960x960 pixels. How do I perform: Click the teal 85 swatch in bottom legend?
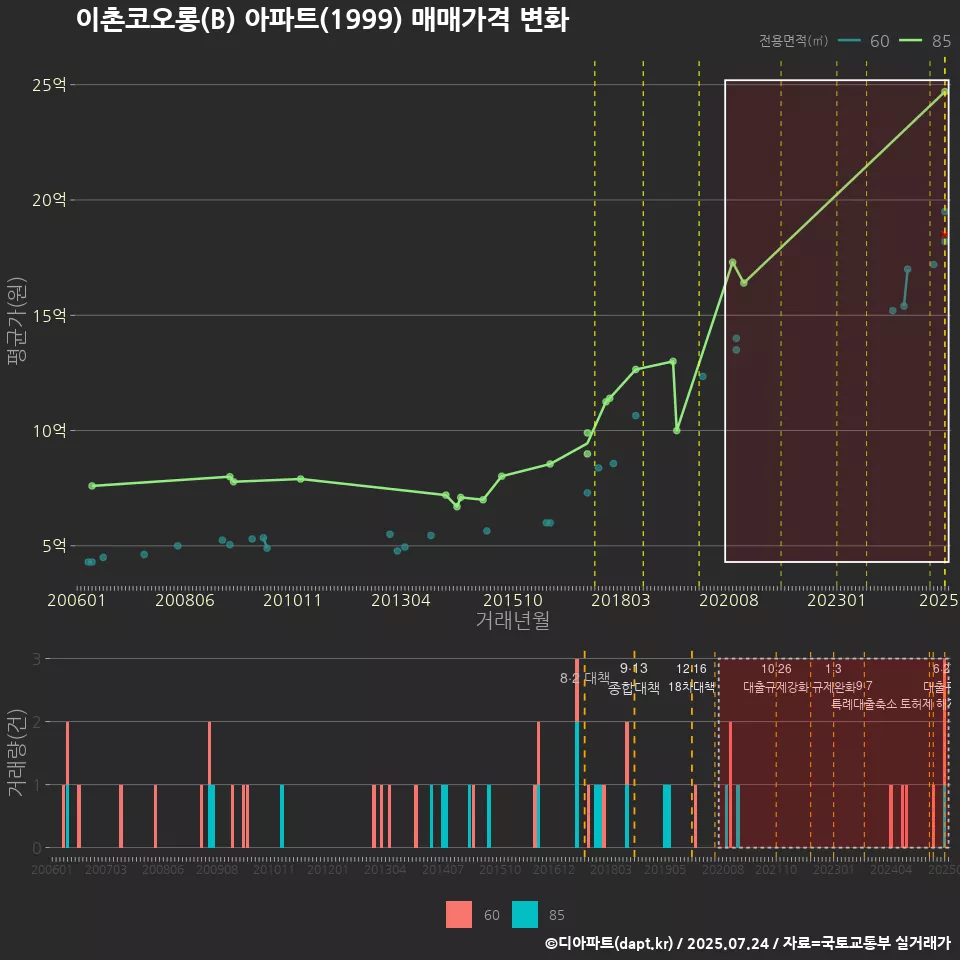point(525,914)
